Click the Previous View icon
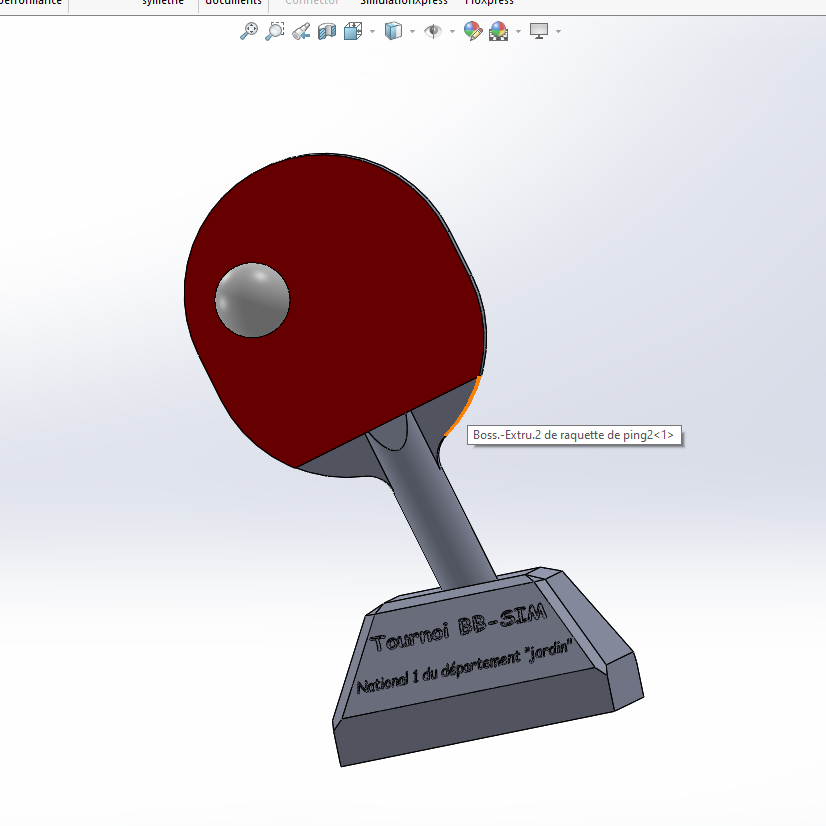 coord(300,31)
